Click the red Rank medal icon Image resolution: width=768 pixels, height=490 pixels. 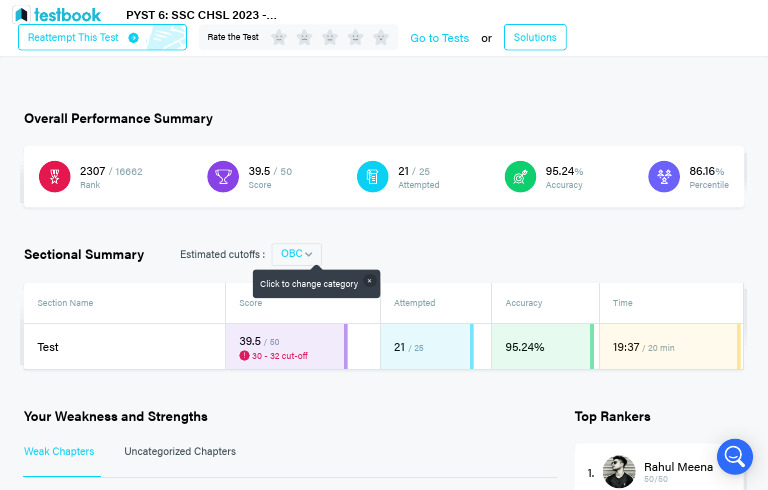click(x=54, y=177)
